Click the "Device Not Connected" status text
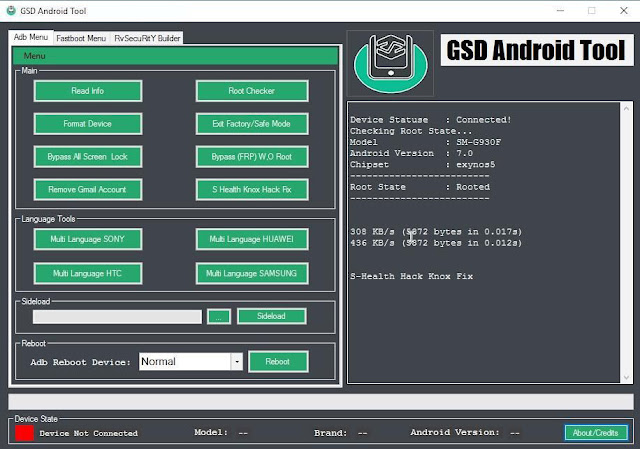Screen dimensions: 640x449 tap(89, 433)
